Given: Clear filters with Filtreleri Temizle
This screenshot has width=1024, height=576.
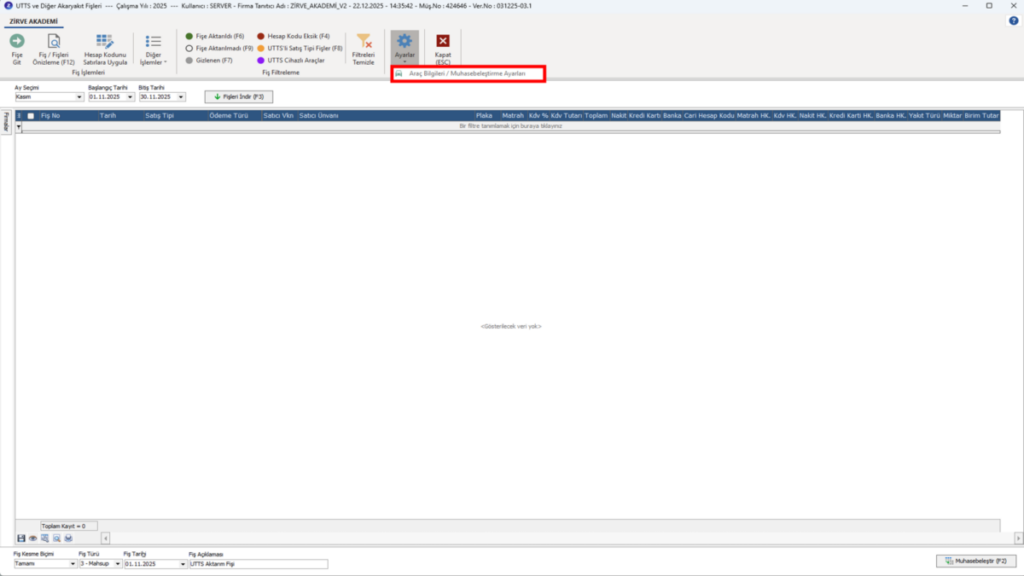Looking at the screenshot, I should [364, 50].
